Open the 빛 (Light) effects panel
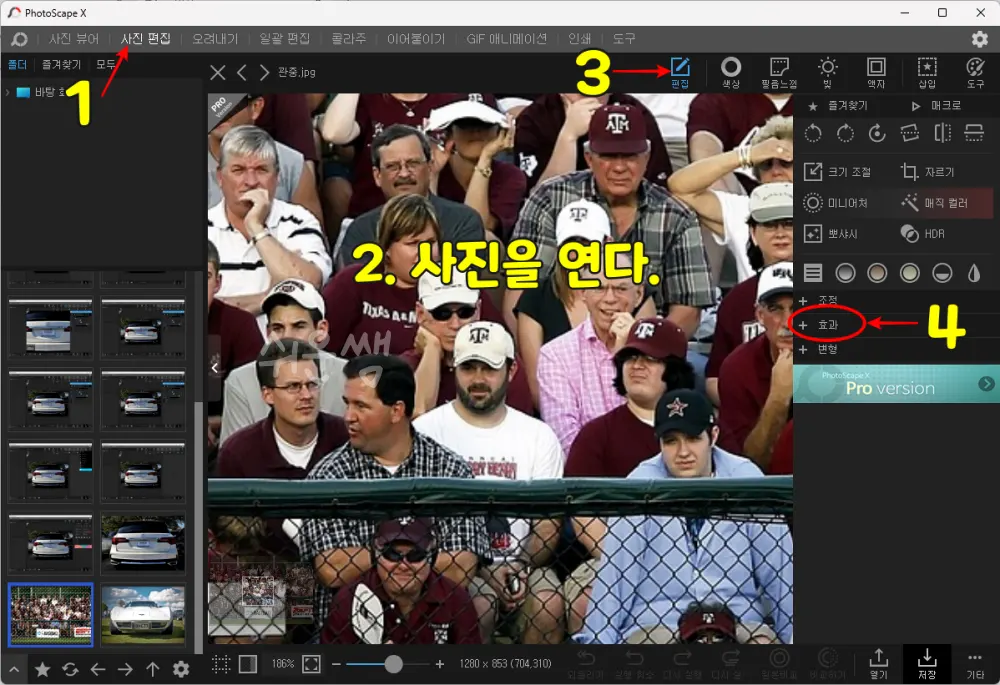1000x685 pixels. click(828, 72)
